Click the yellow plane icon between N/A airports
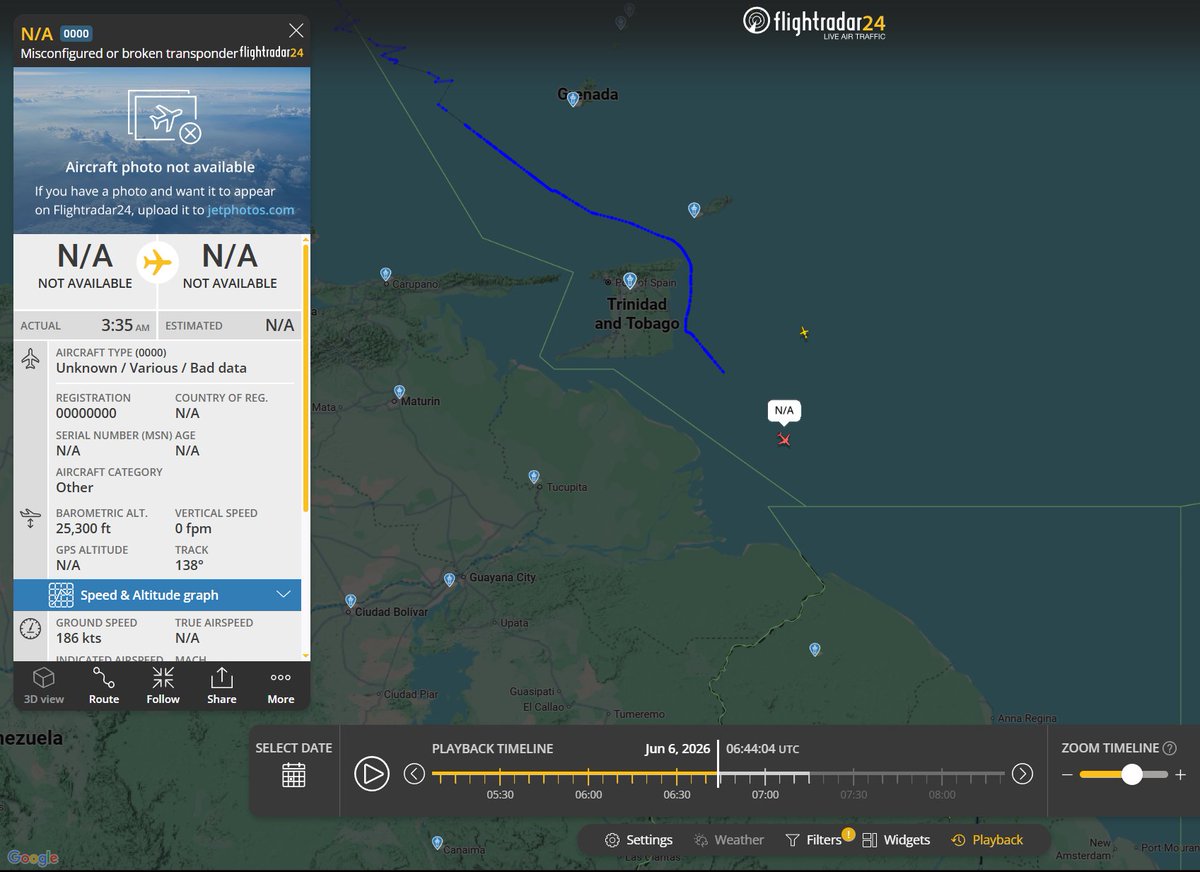This screenshot has width=1200, height=872. coord(157,263)
